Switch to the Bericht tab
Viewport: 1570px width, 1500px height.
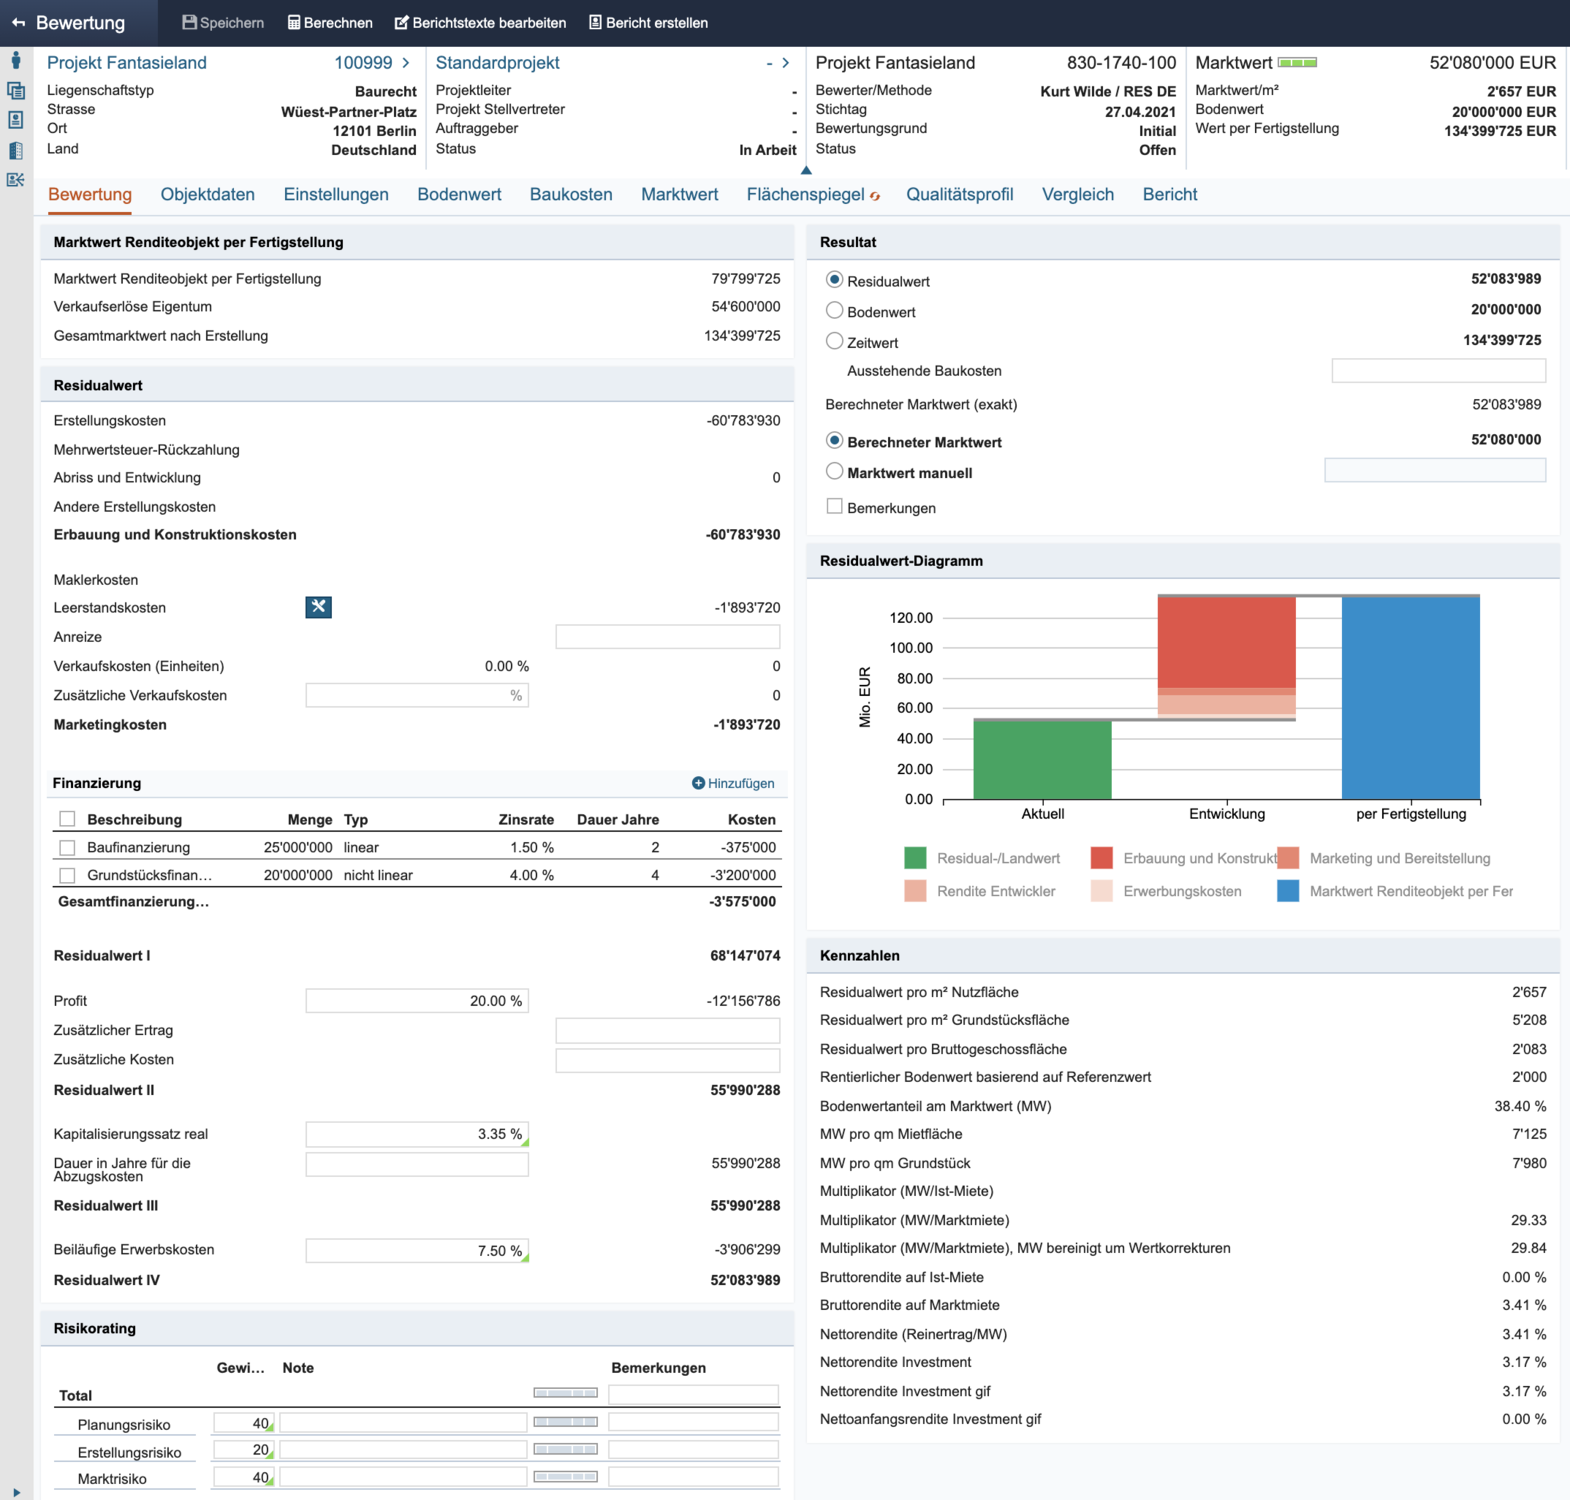(1169, 194)
